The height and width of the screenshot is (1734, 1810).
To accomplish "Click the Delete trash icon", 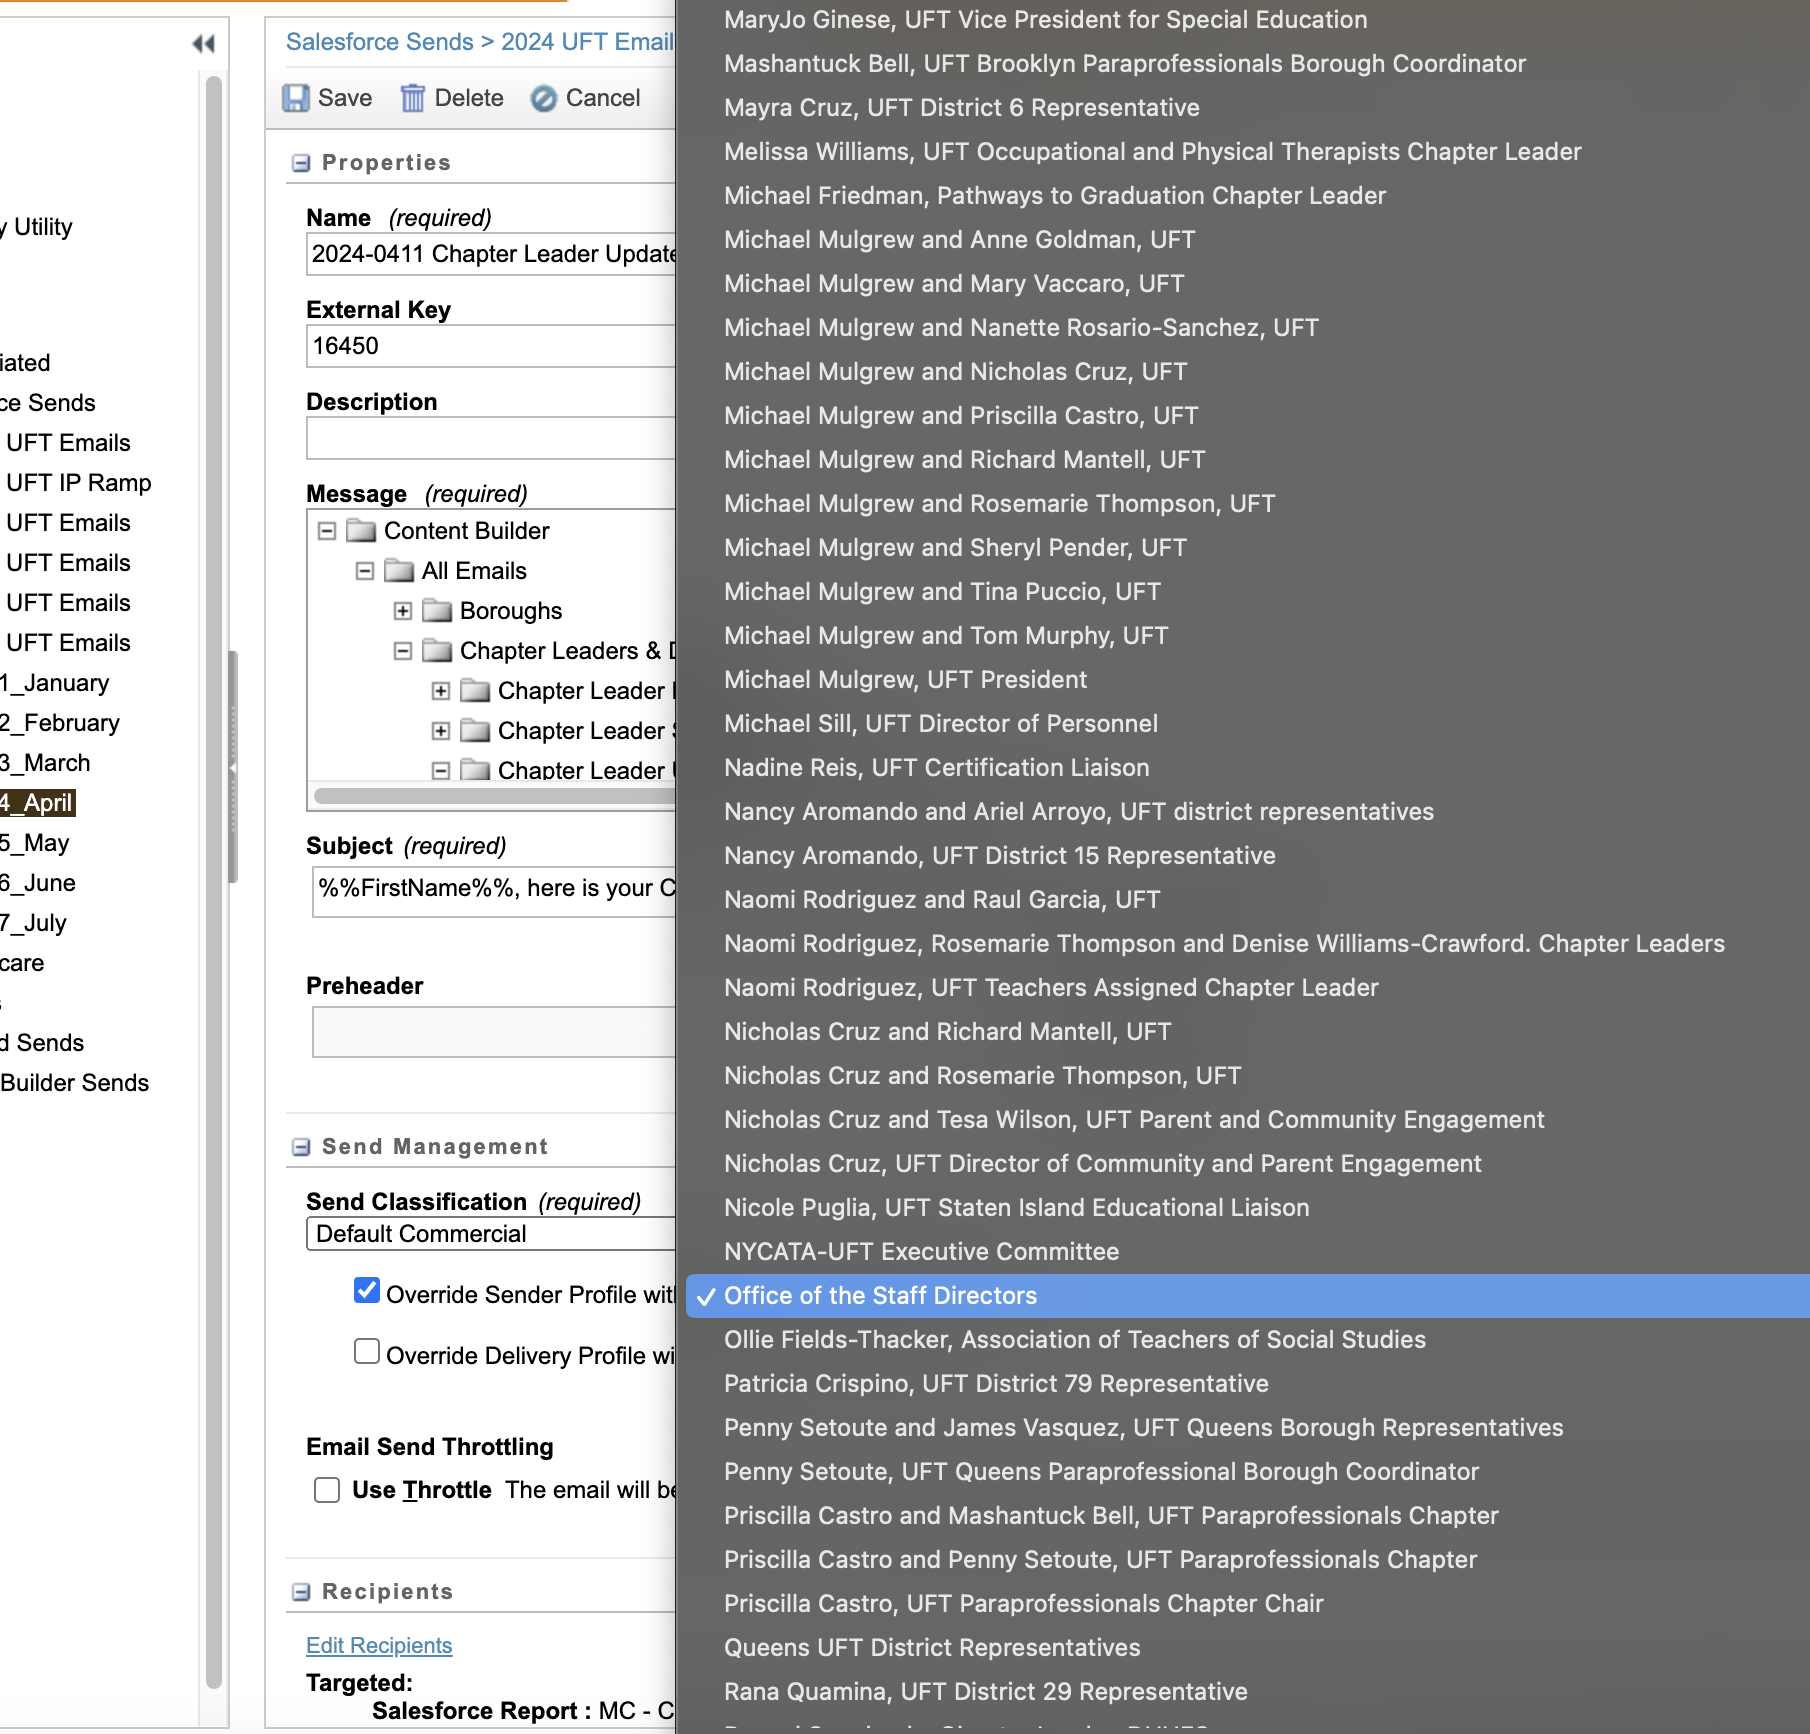I will 412,98.
